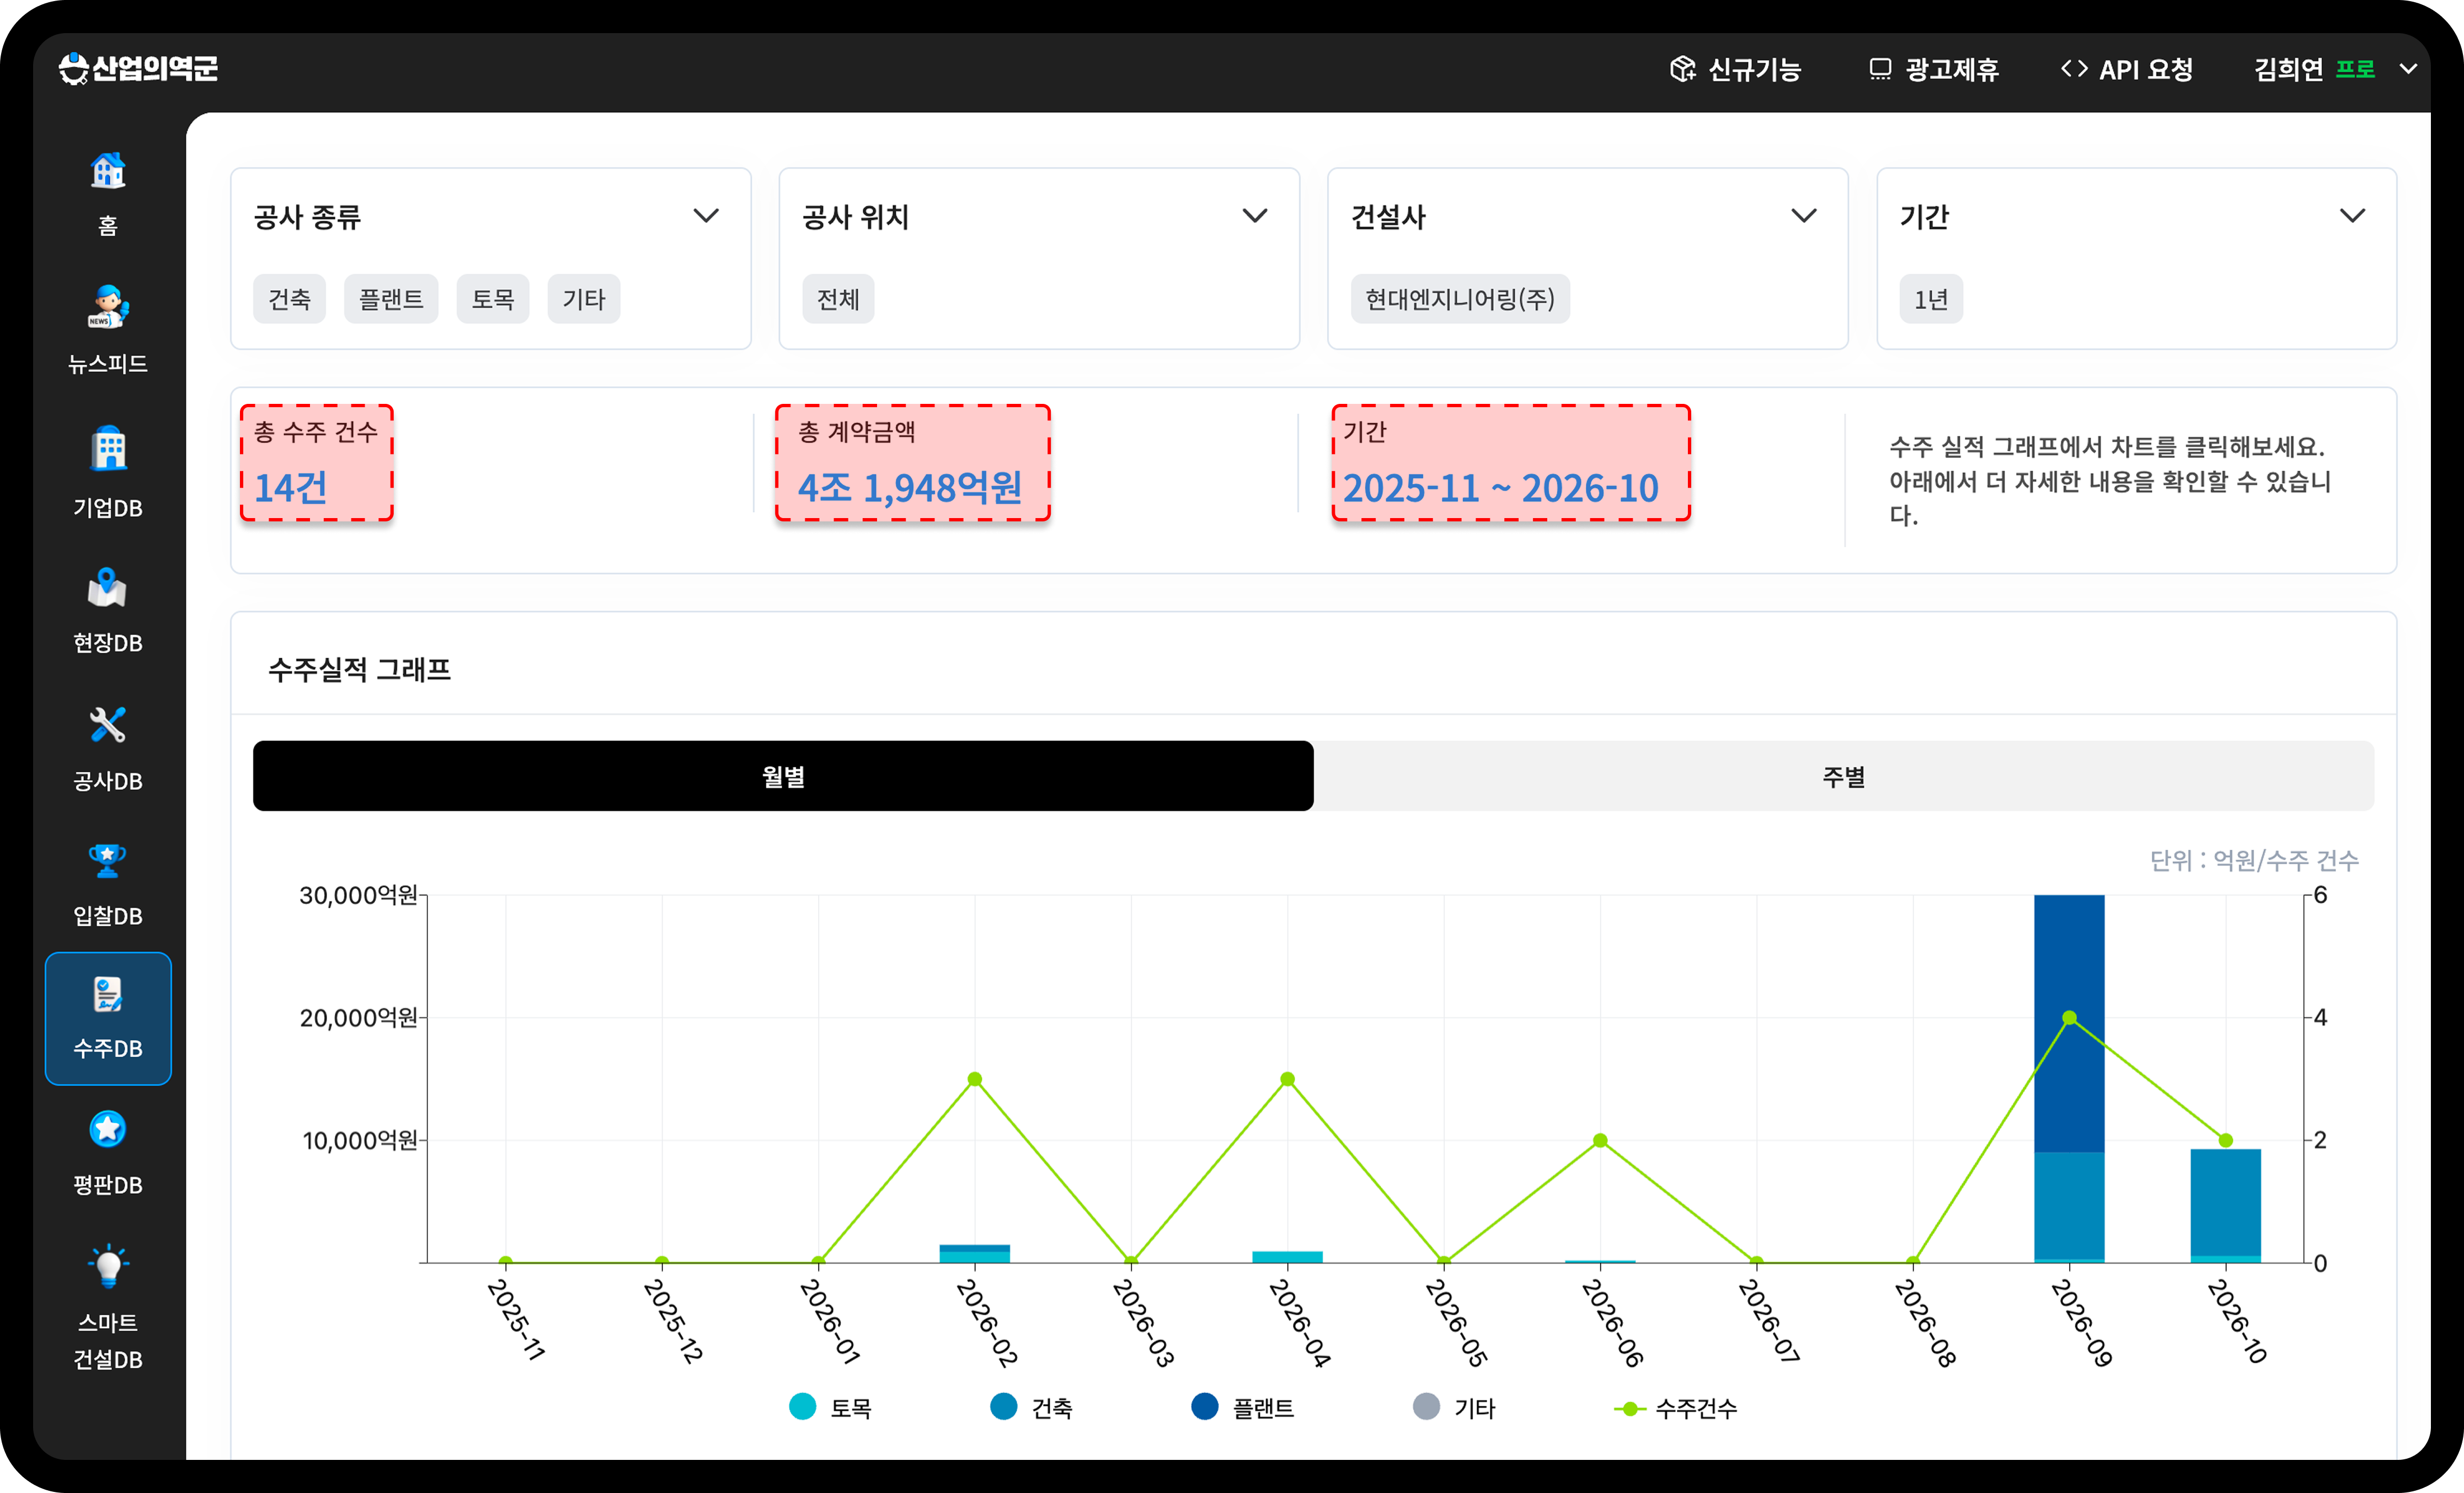Viewport: 2464px width, 1493px height.
Task: Expand the 공사 종류 dropdown
Action: pos(706,216)
